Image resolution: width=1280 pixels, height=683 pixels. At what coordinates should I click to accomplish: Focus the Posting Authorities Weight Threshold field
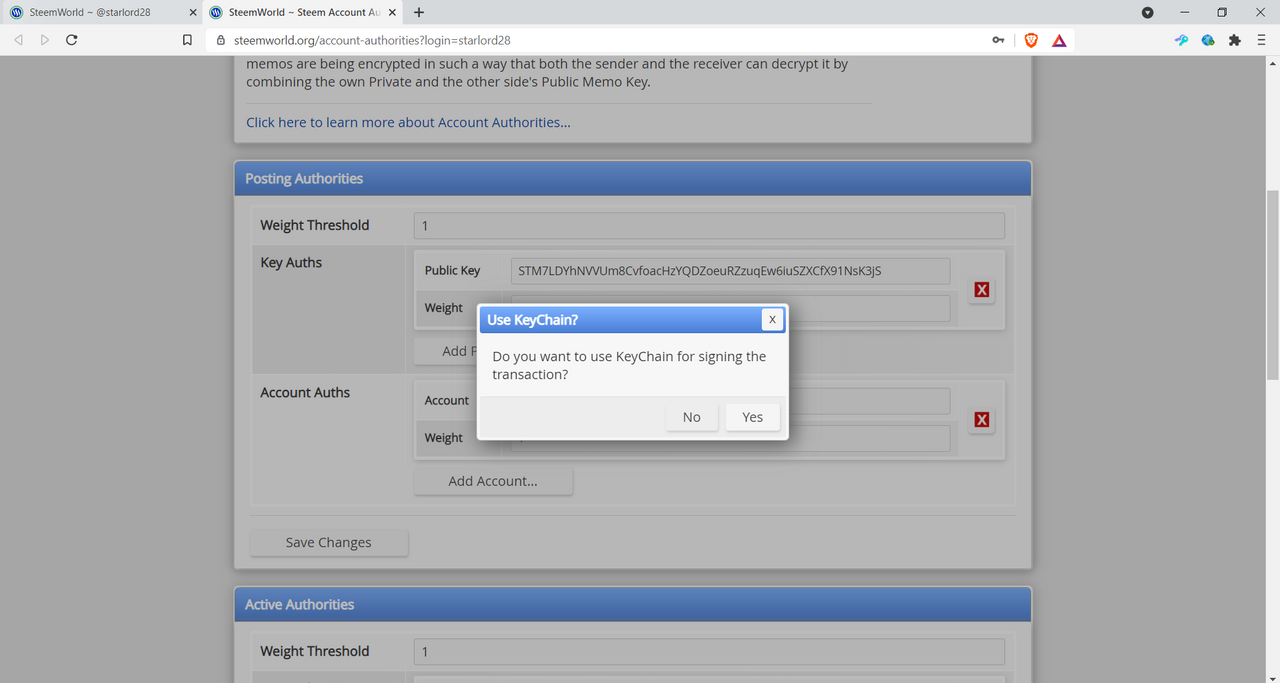[x=709, y=225]
